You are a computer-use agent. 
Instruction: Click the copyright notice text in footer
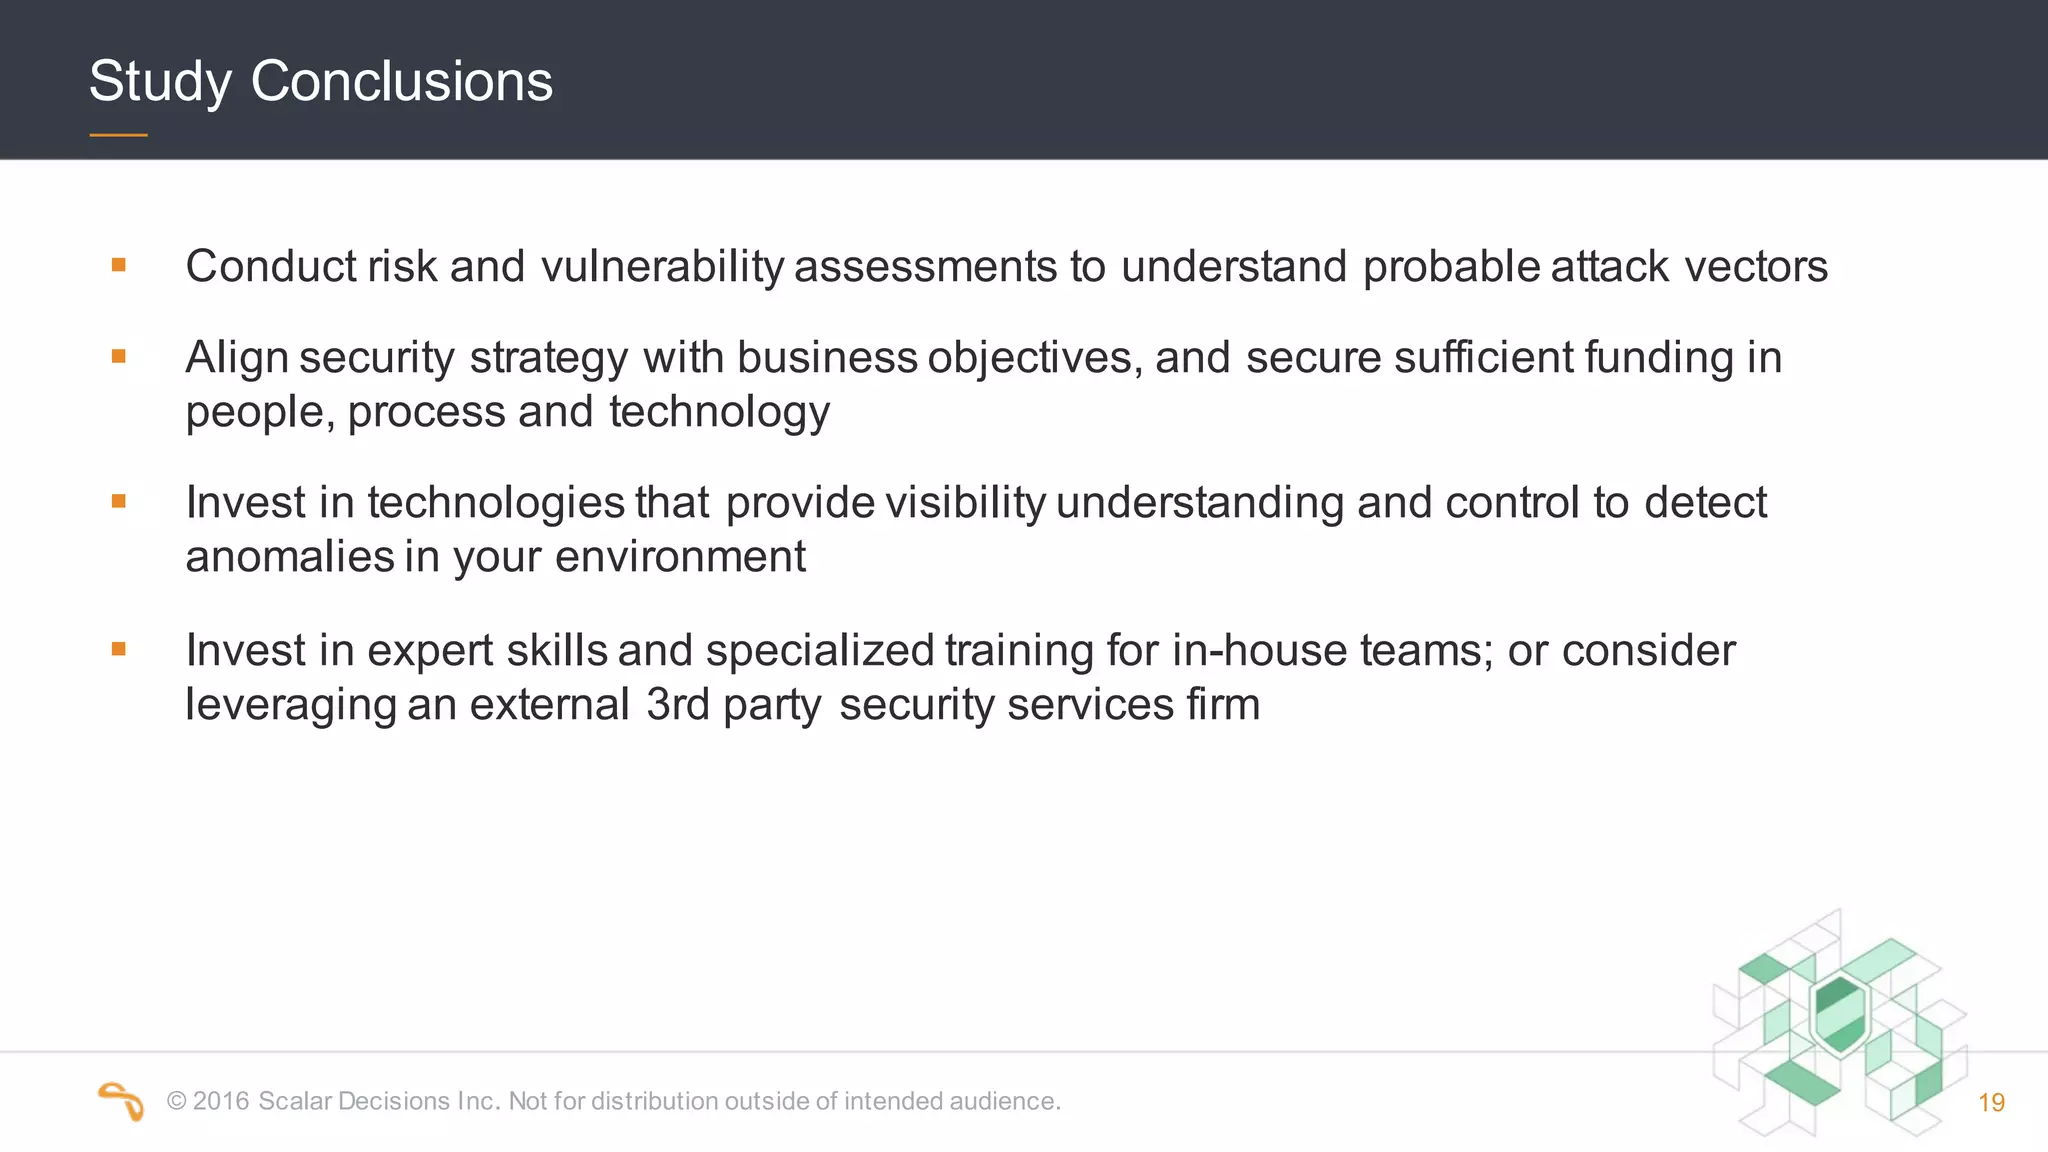(x=613, y=1101)
